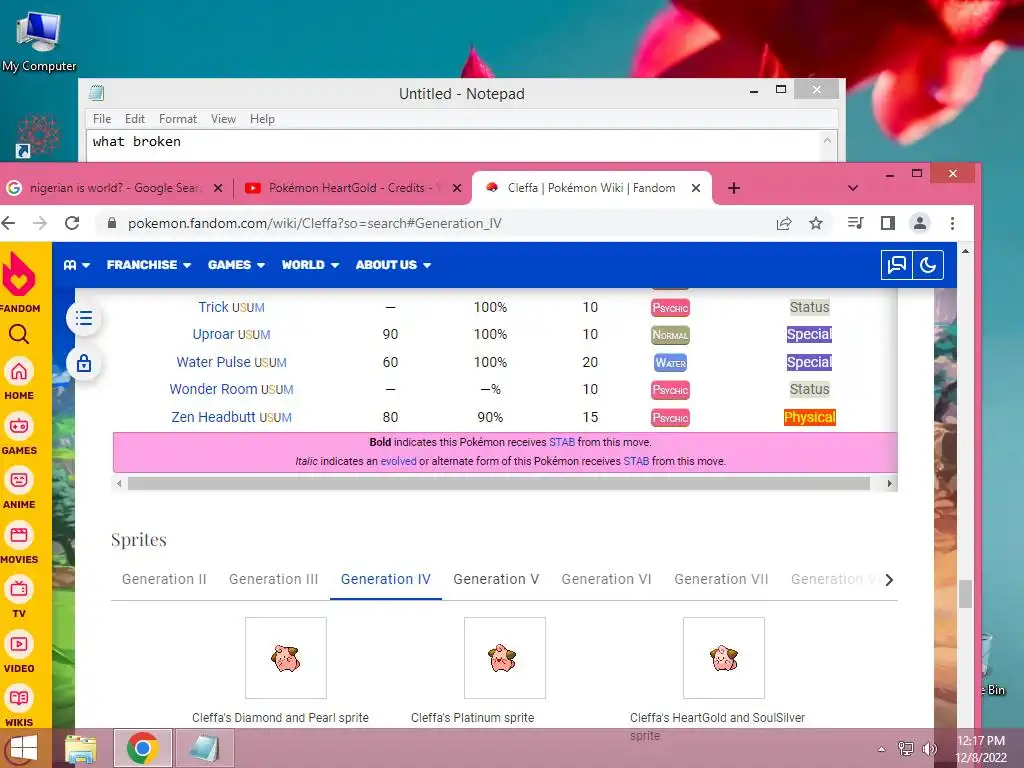The width and height of the screenshot is (1024, 768).
Task: Open a new browser tab
Action: click(x=733, y=188)
